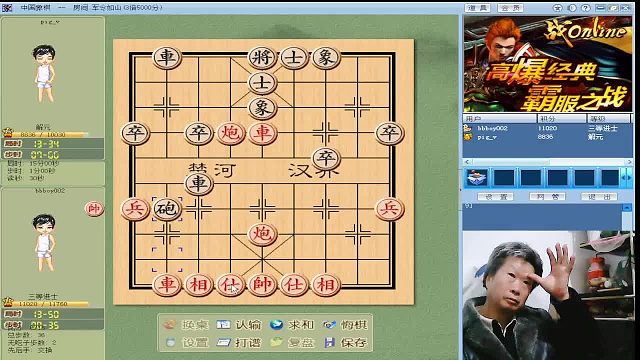Sort the player list by 用户 column
This screenshot has height=360, width=640.
coord(500,119)
